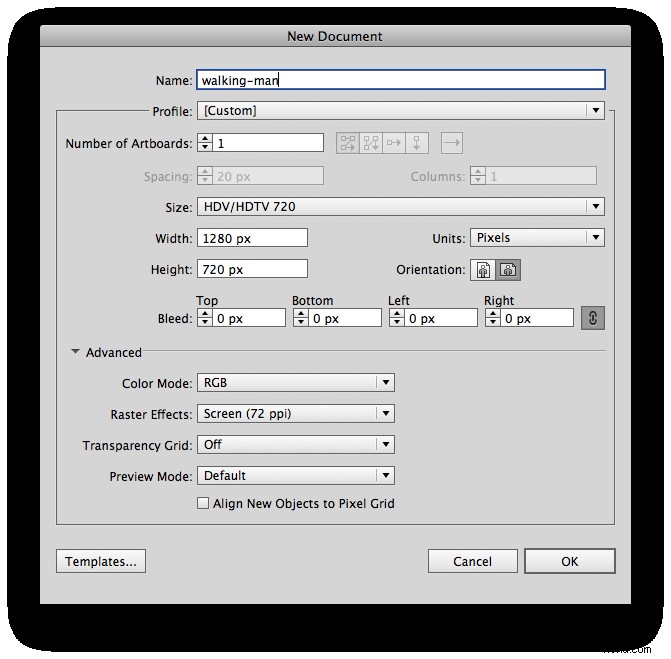
Task: Click the disabled Columns field showing 1
Action: pyautogui.click(x=541, y=176)
